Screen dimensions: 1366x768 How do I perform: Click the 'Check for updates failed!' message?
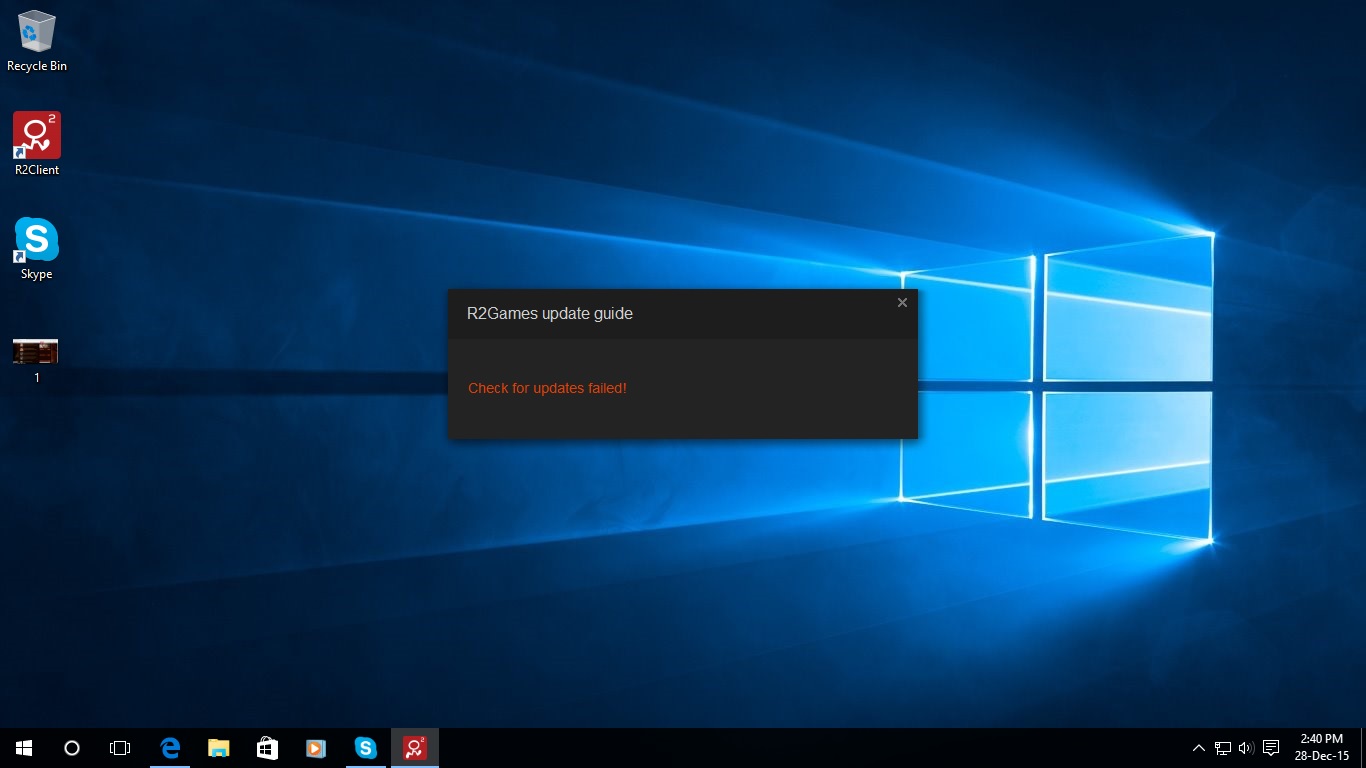point(547,388)
